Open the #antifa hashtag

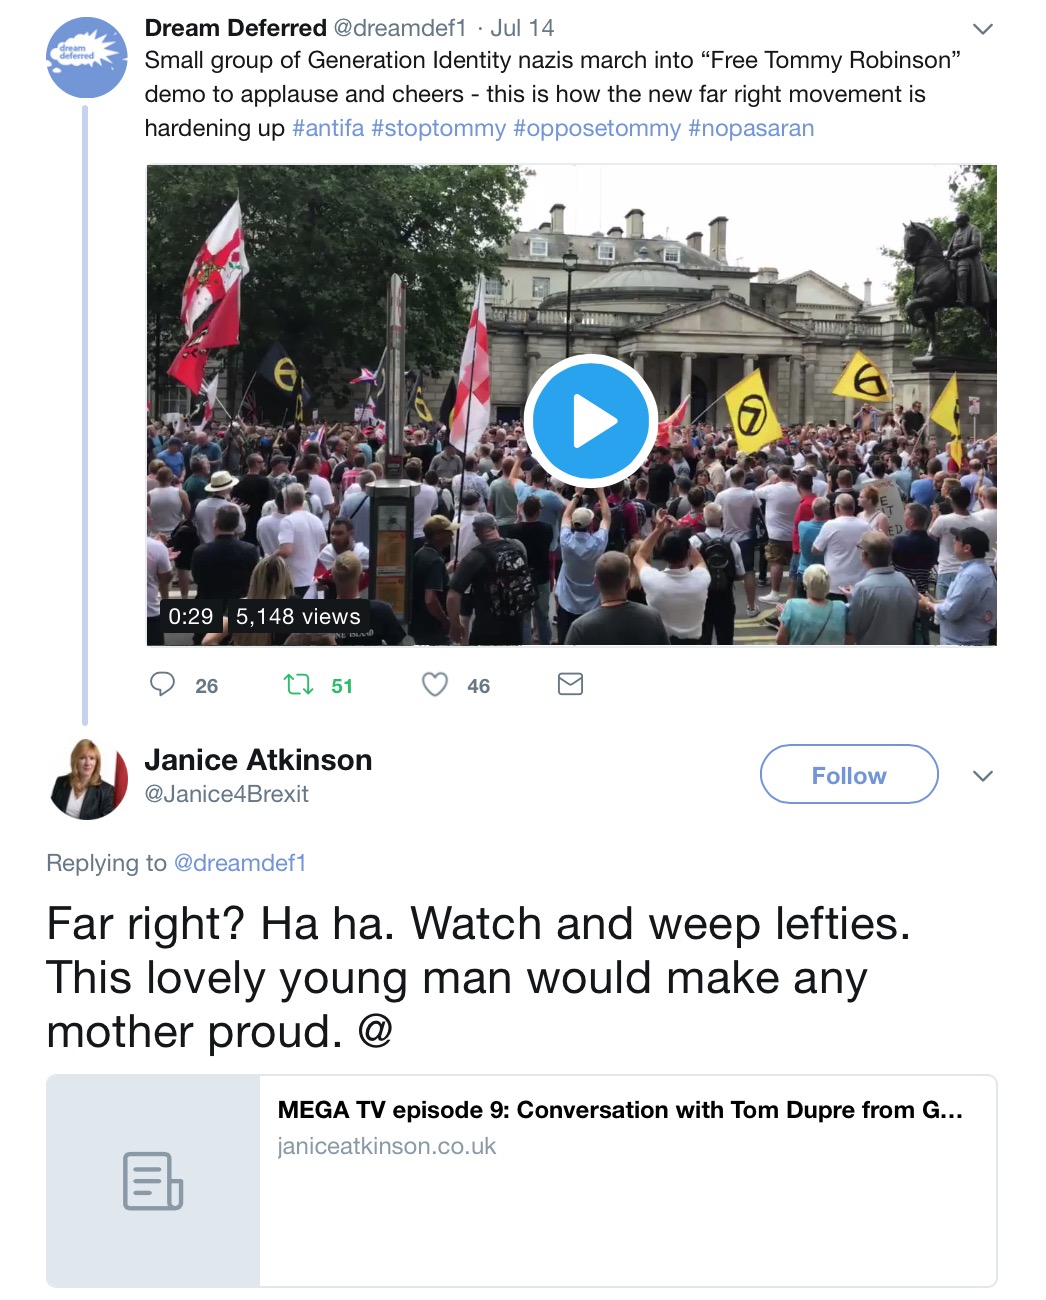(x=328, y=128)
